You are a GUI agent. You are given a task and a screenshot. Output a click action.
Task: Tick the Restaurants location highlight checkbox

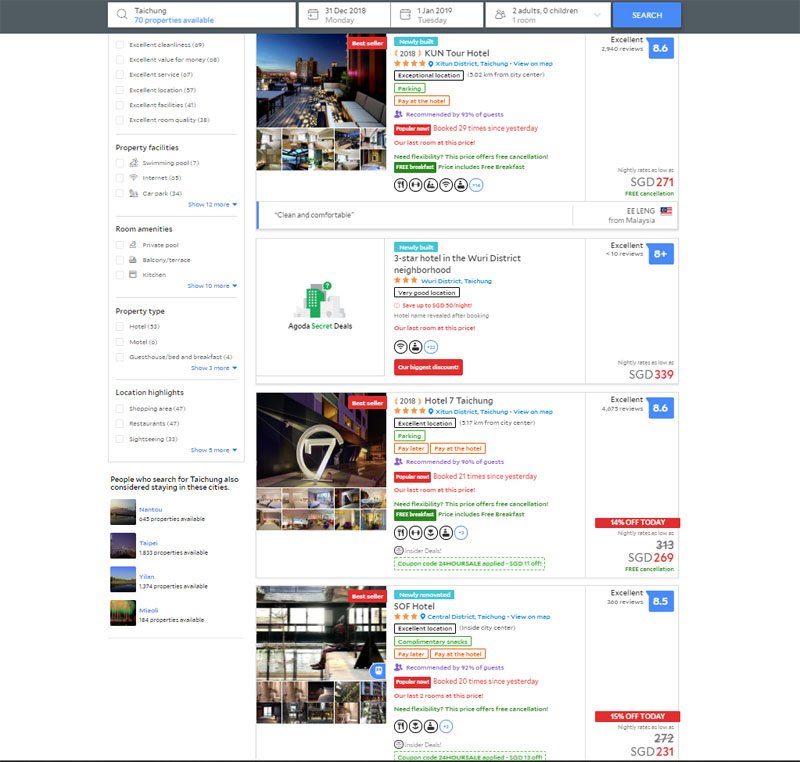tap(119, 423)
